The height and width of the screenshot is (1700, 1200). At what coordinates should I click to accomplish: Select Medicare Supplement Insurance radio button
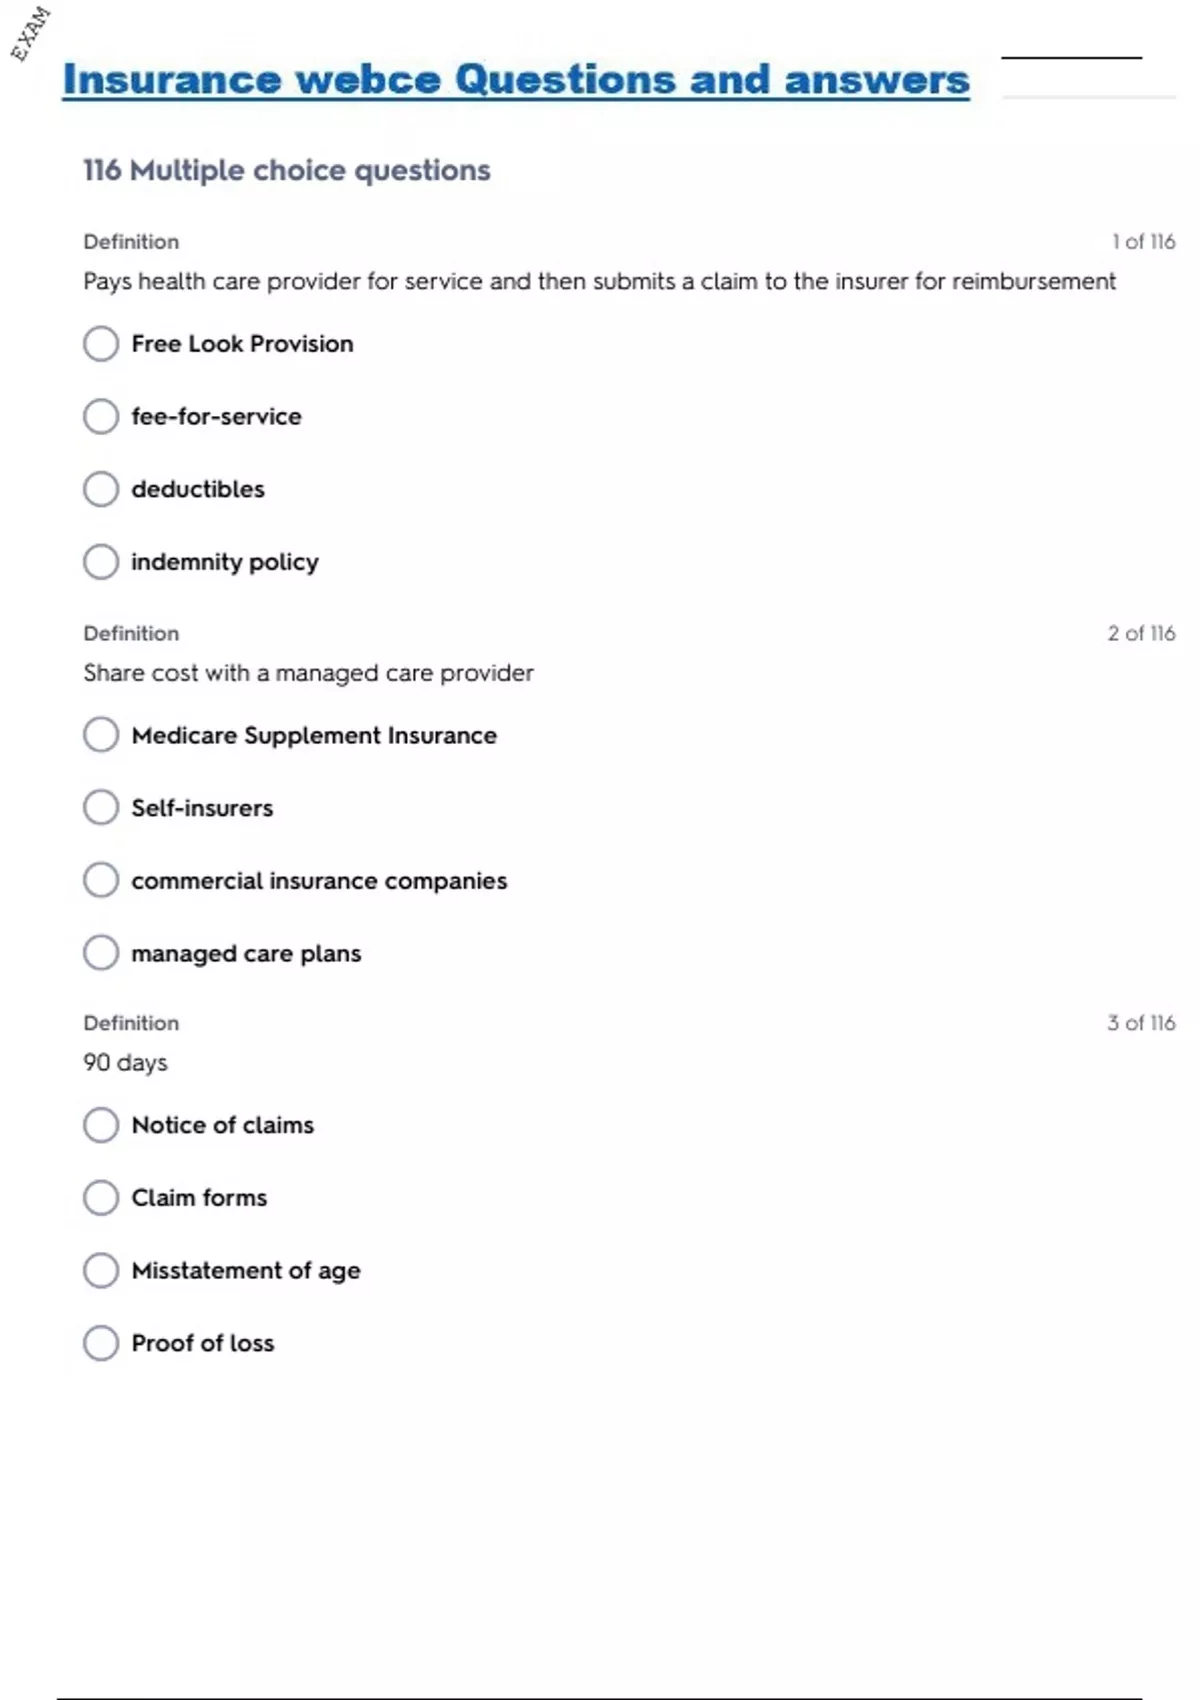pos(101,735)
